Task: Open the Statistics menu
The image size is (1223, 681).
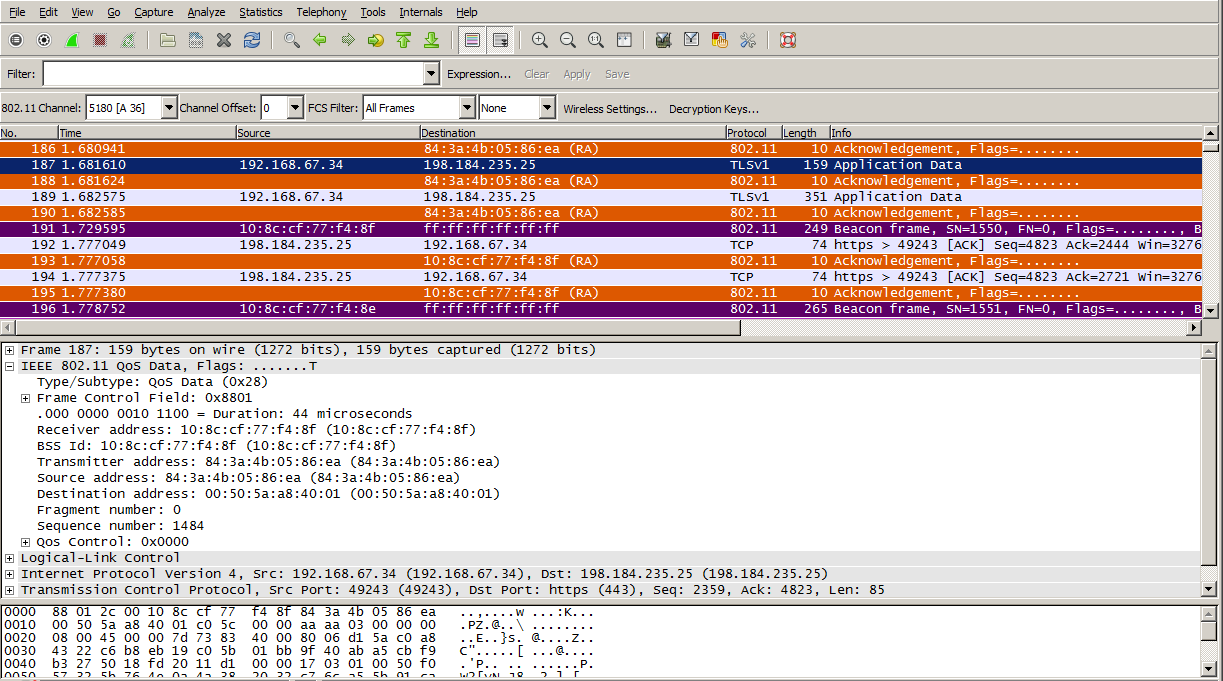Action: [260, 12]
